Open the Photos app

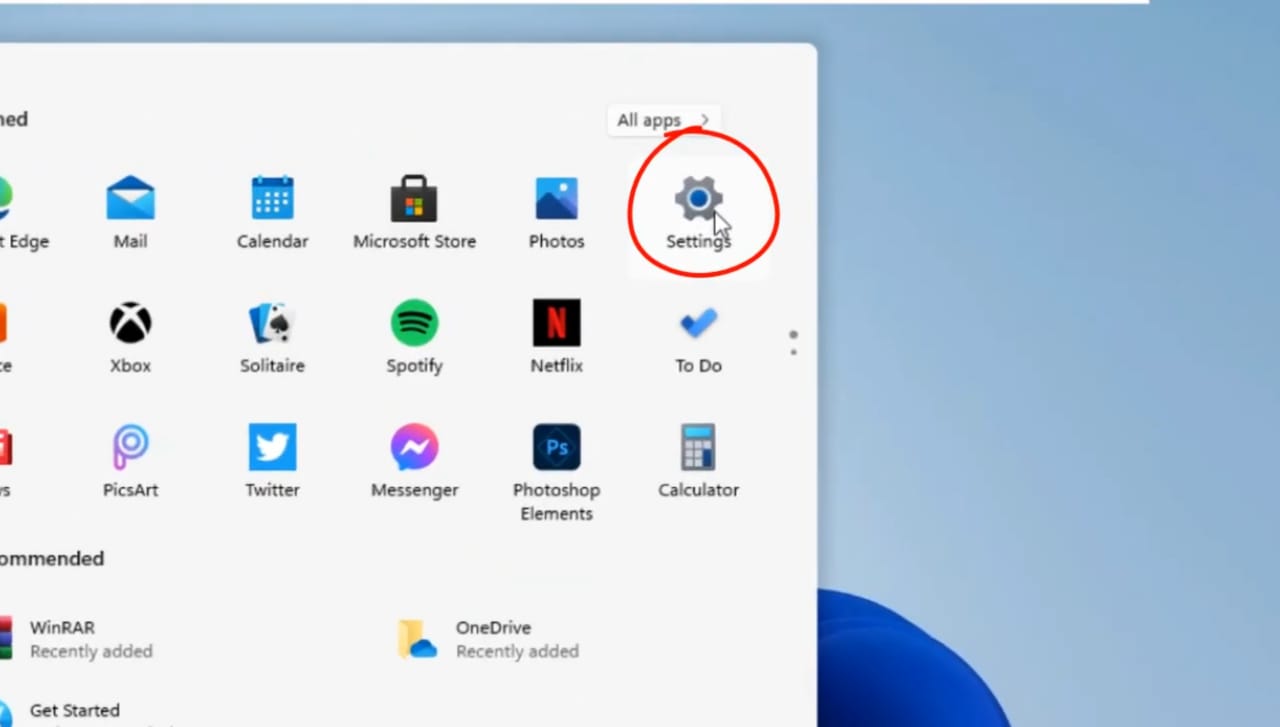point(556,212)
